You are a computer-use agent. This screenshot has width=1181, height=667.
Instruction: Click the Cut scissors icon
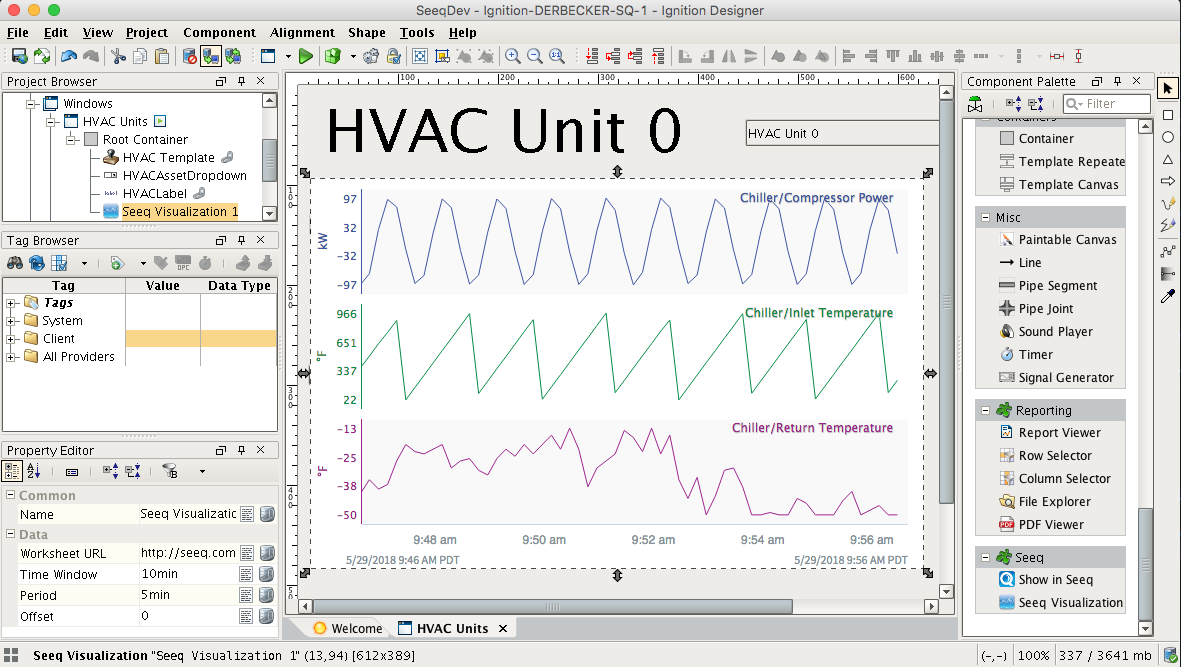coord(118,56)
